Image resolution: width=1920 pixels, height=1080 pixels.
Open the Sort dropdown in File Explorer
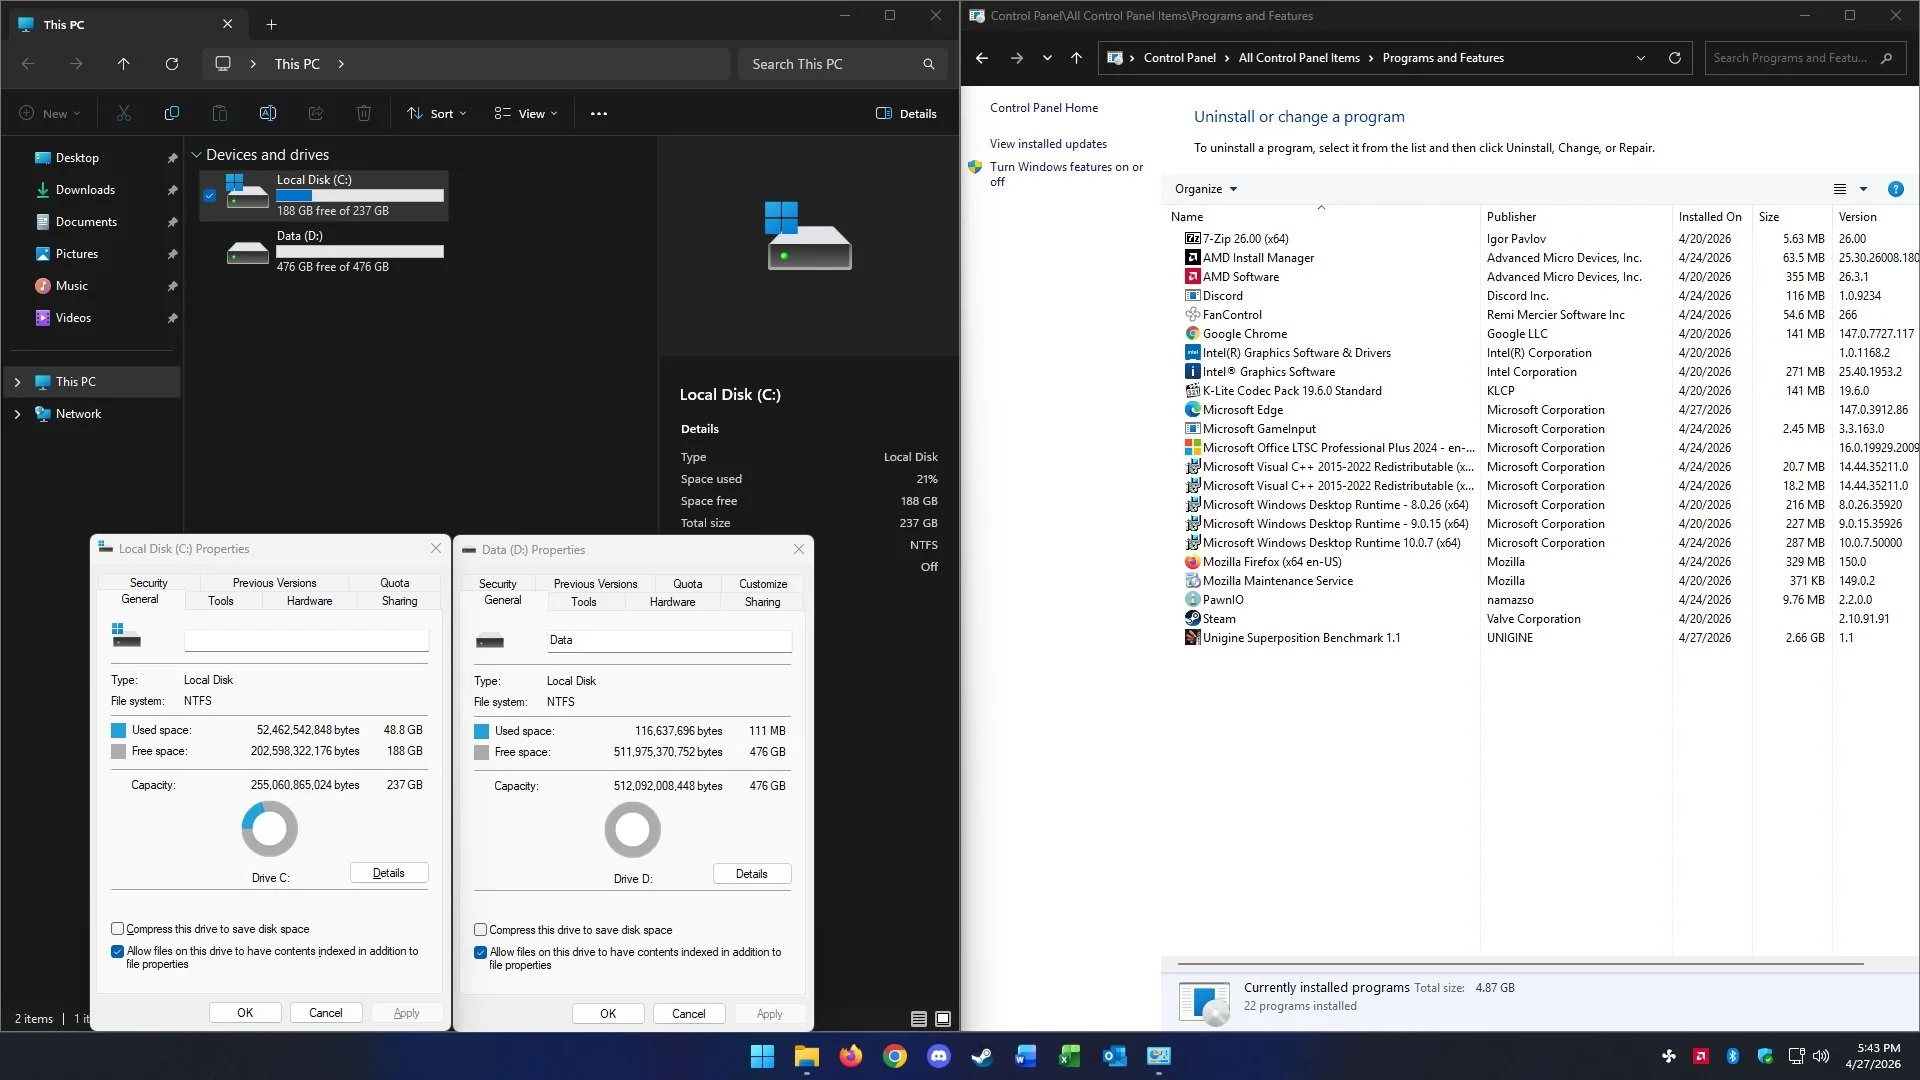pos(437,114)
